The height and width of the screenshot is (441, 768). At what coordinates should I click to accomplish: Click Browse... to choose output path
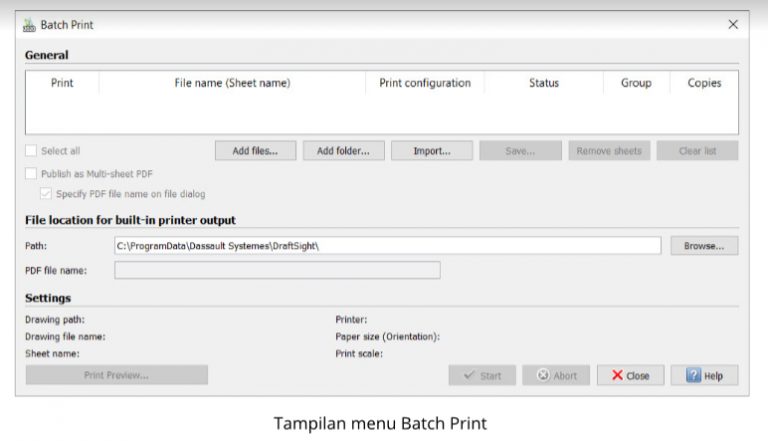pos(704,246)
